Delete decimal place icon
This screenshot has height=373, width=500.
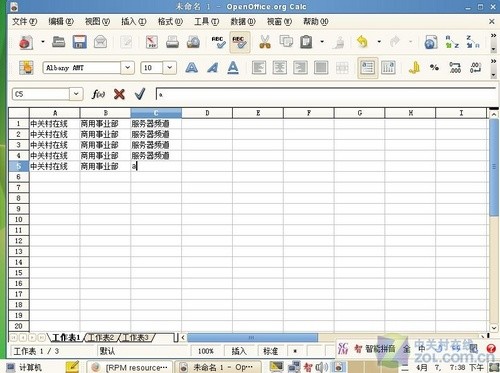pyautogui.click(x=476, y=68)
